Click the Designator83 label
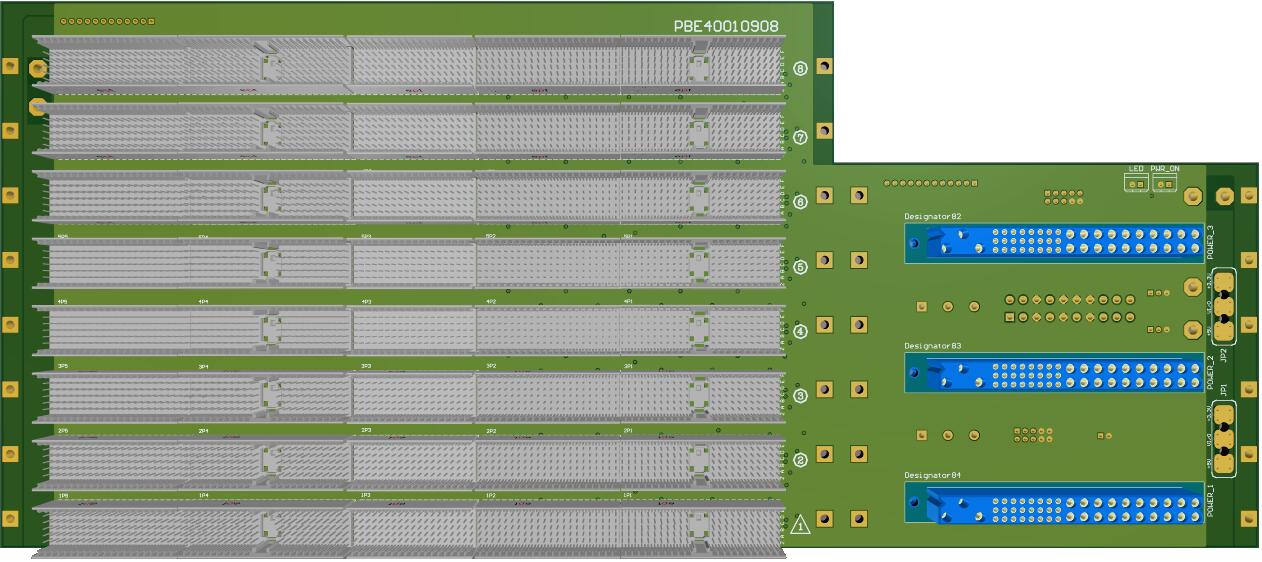The height and width of the screenshot is (562, 1262). point(932,345)
